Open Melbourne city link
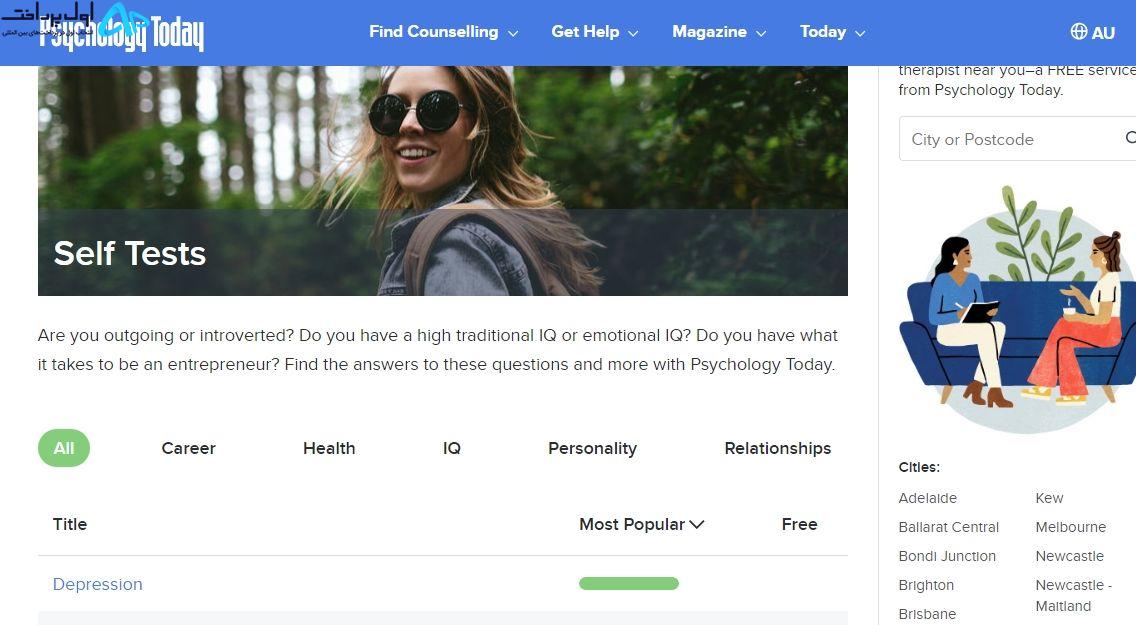The width and height of the screenshot is (1136, 625). pyautogui.click(x=1070, y=527)
